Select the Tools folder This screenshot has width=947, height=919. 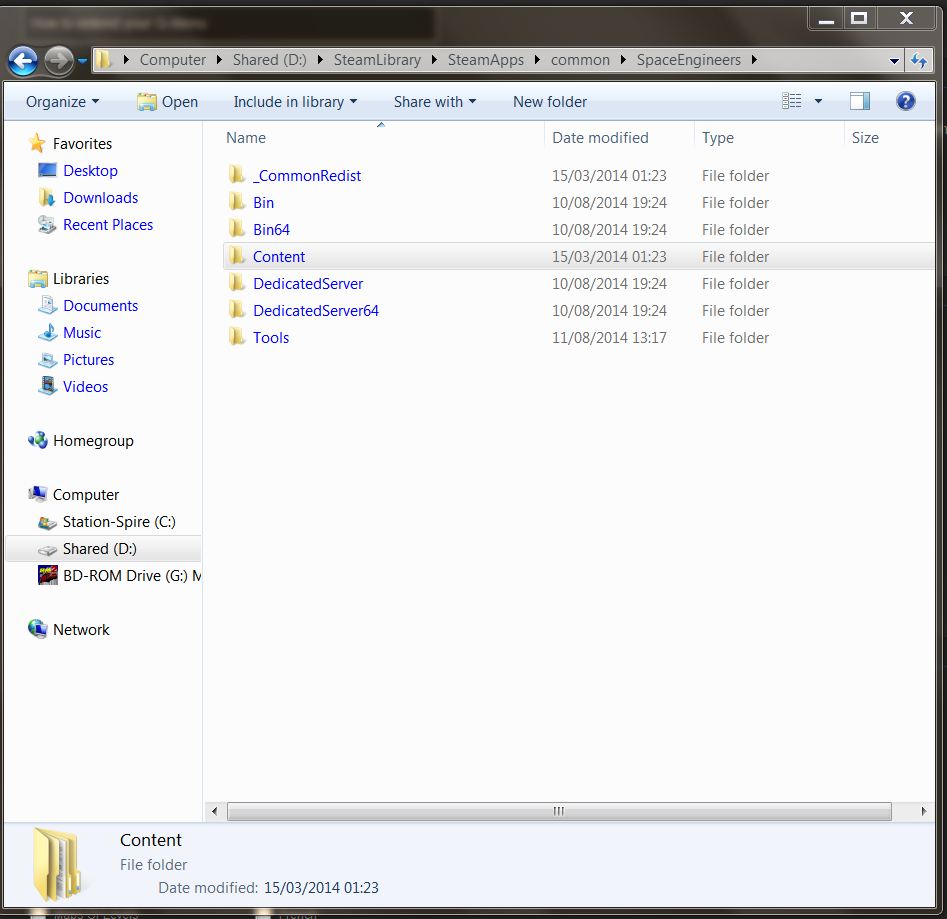coord(271,338)
